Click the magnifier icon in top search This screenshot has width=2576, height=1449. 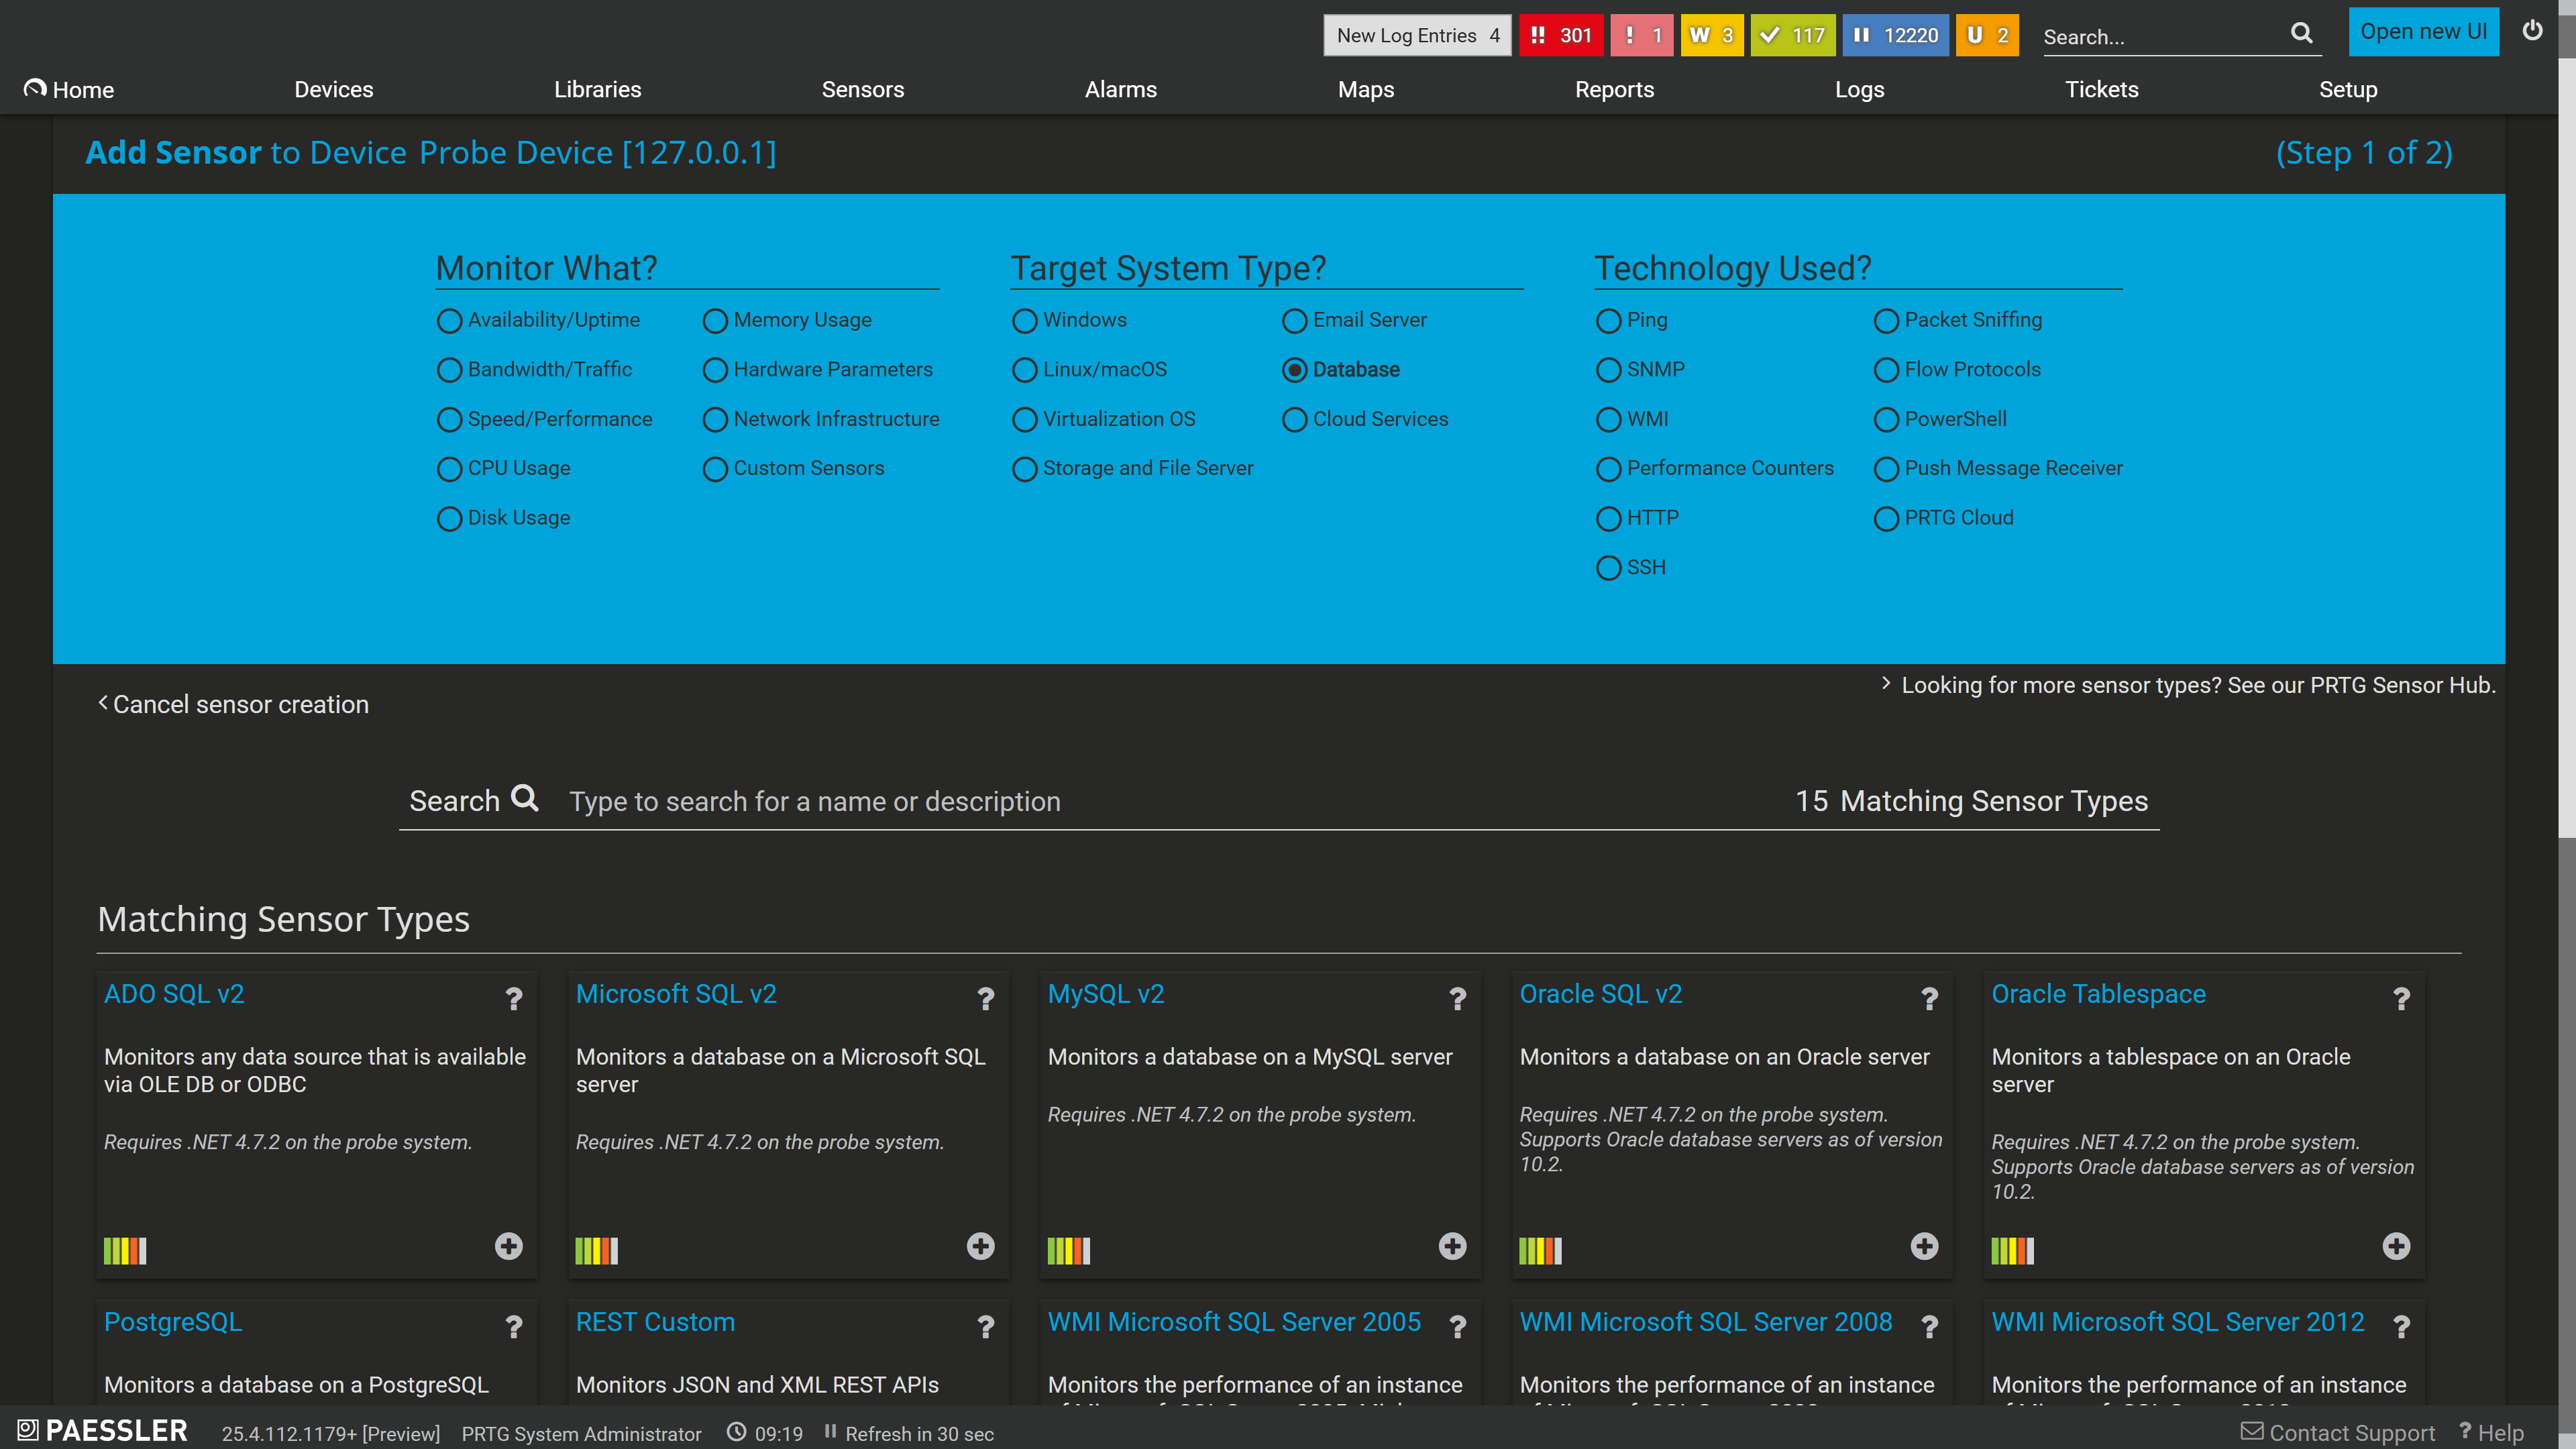(x=2302, y=34)
